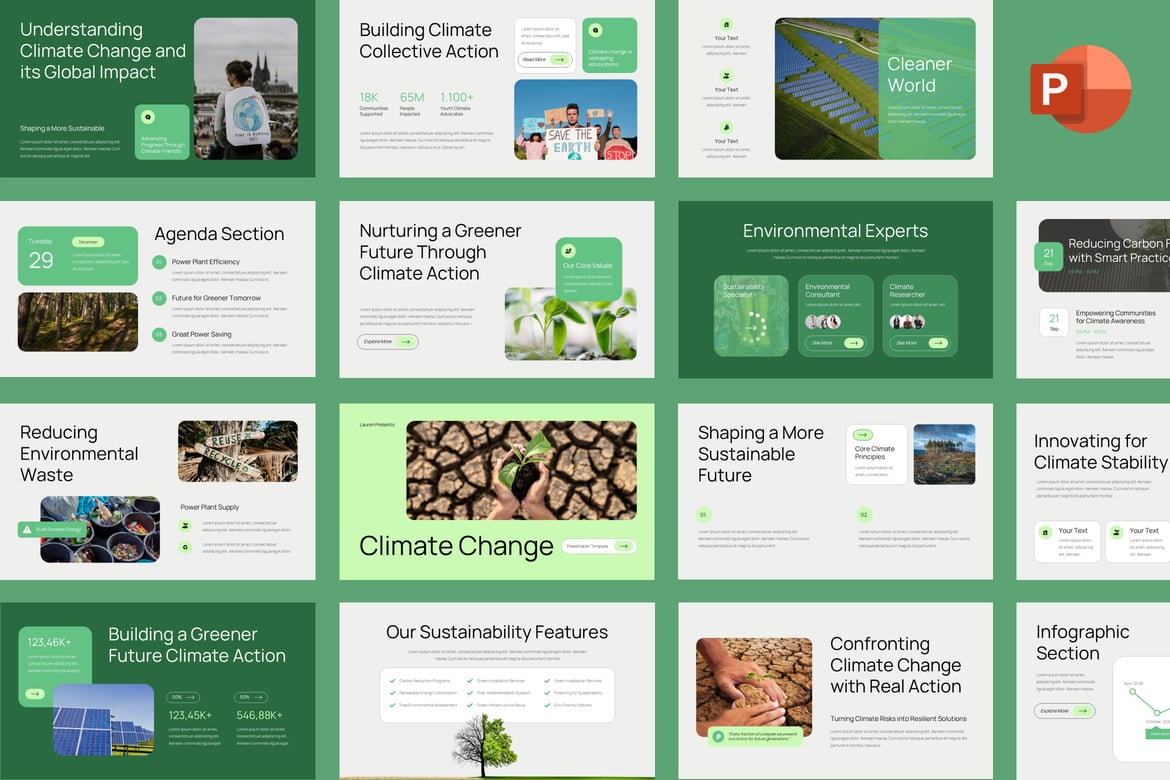Click the arrow button on the 123,46K+ card
Image resolution: width=1170 pixels, height=780 pixels.
(35, 693)
